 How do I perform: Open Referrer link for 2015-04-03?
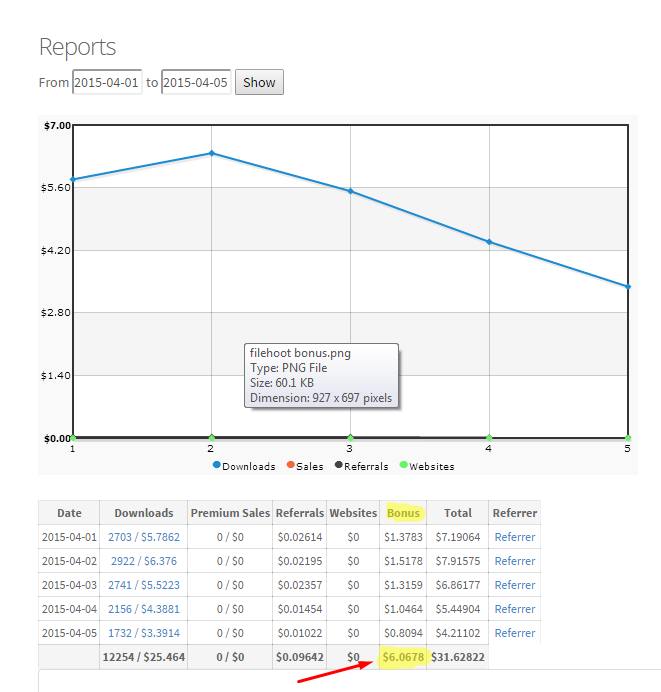click(x=515, y=585)
